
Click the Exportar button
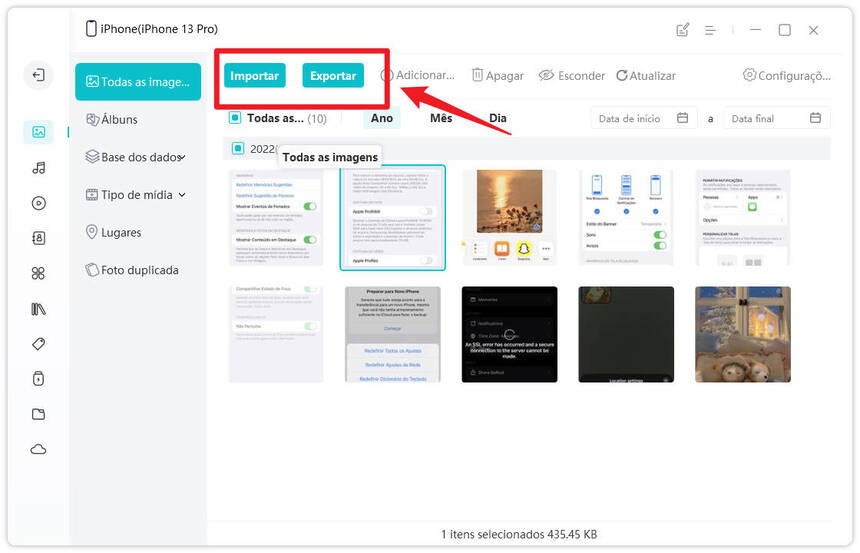pos(333,76)
